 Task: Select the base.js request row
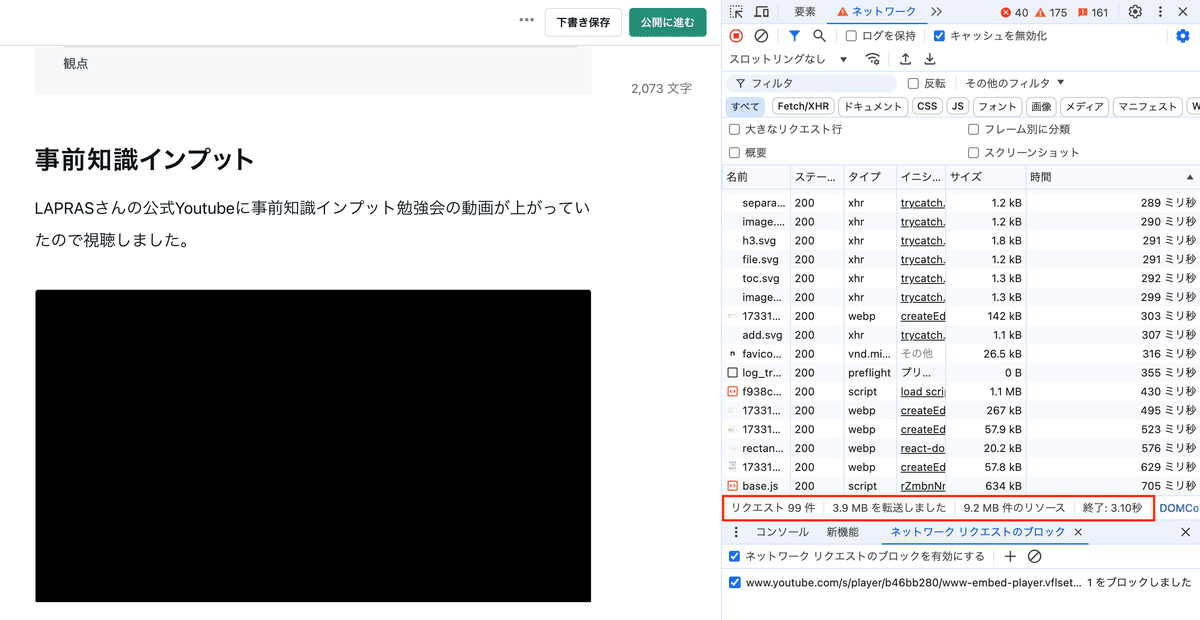coord(960,486)
